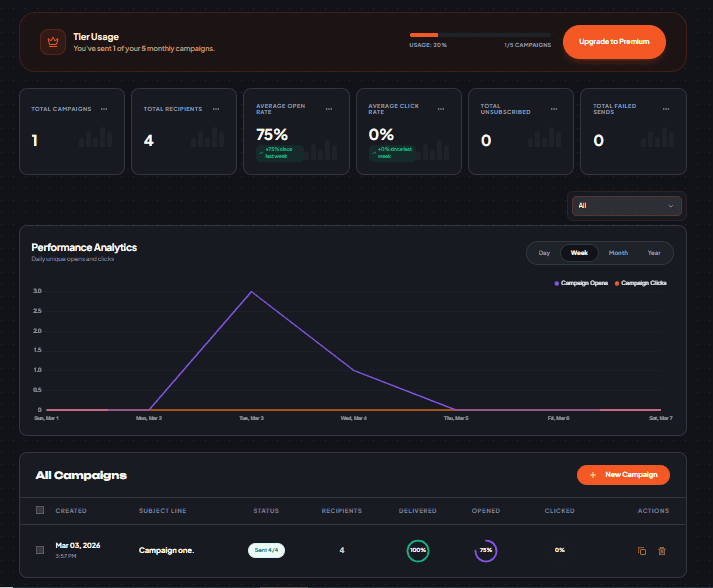Click the tier usage progress bar
Screen dimensions: 713x588
(x=480, y=35)
